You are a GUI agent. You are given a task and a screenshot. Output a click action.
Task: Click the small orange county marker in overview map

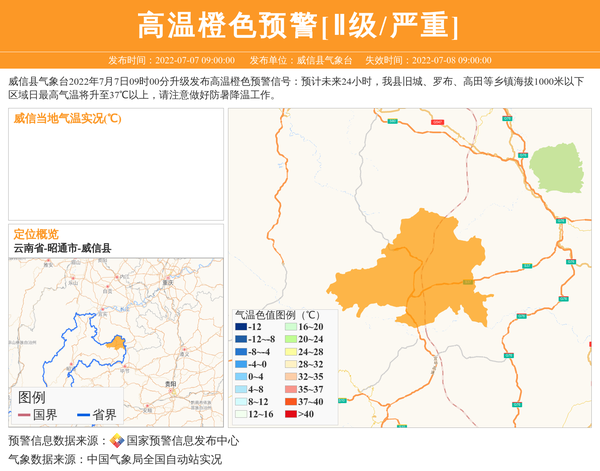pos(115,343)
